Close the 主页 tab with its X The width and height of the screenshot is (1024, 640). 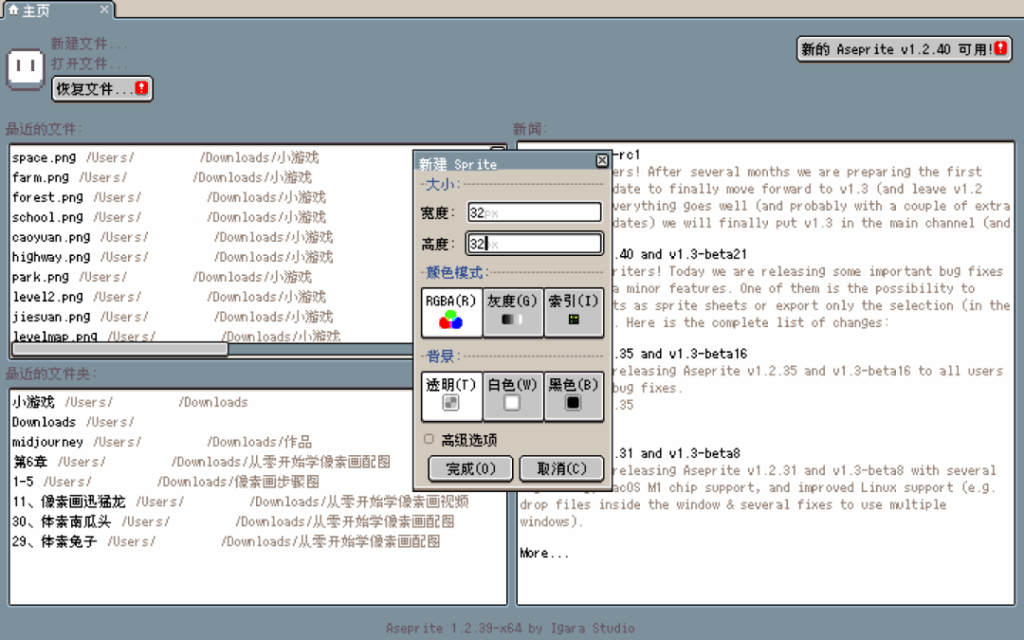point(105,9)
